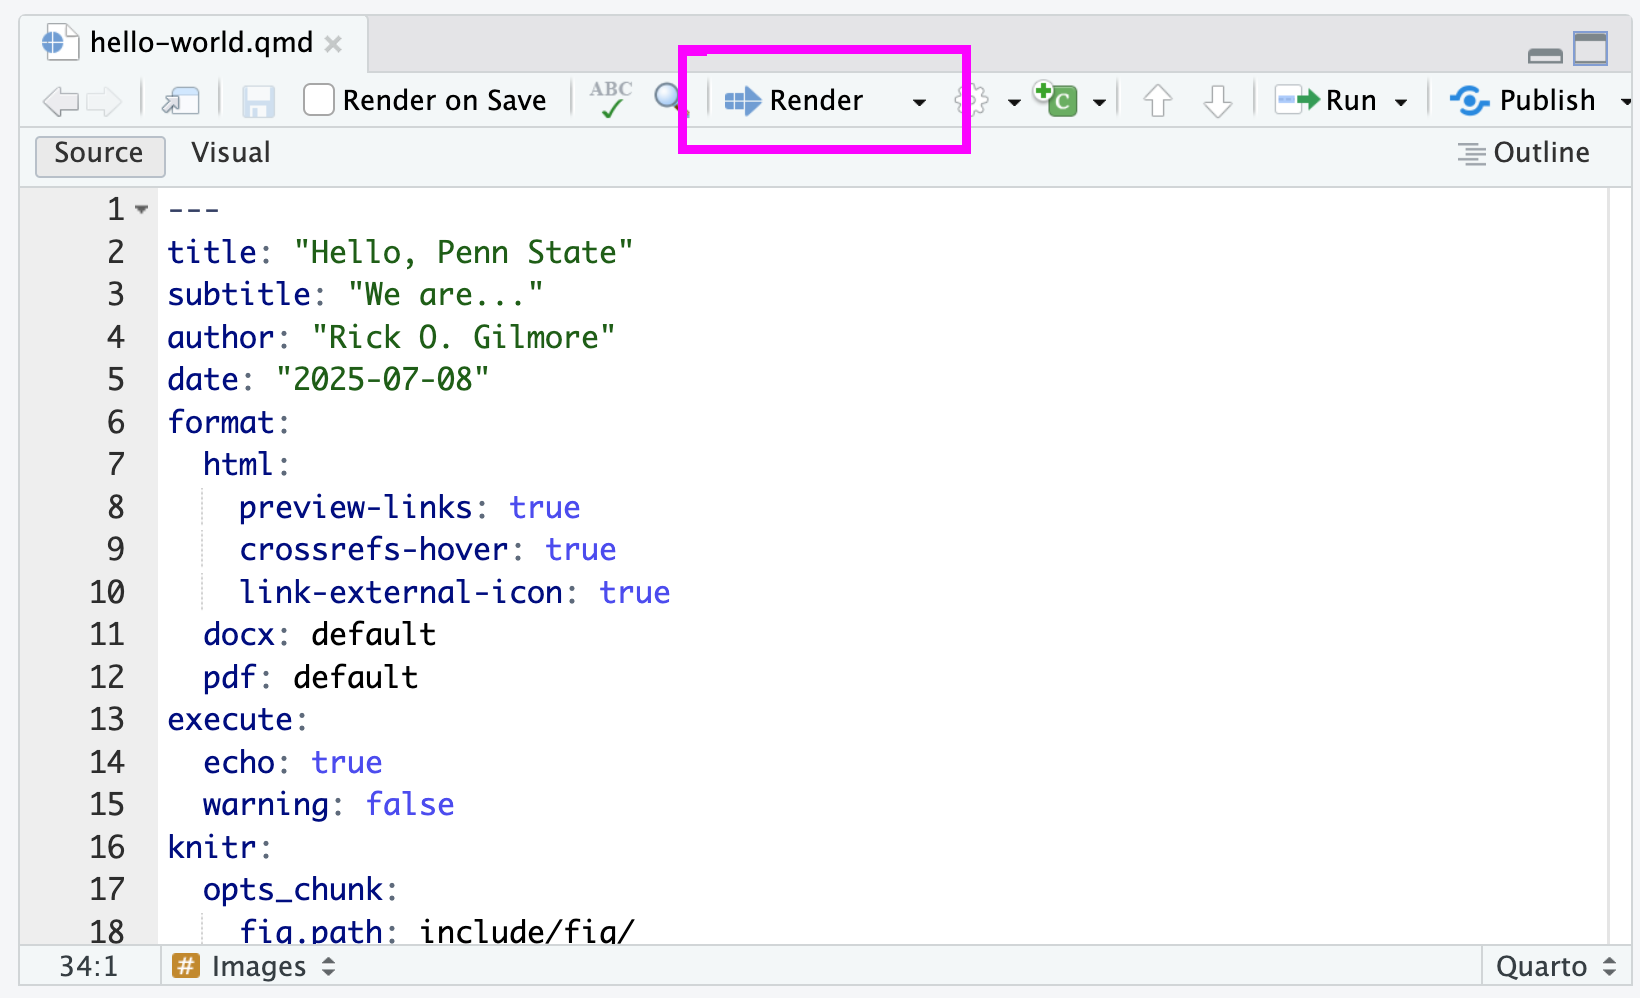Go to previous chunk up arrow
The height and width of the screenshot is (998, 1640).
pos(1157,101)
